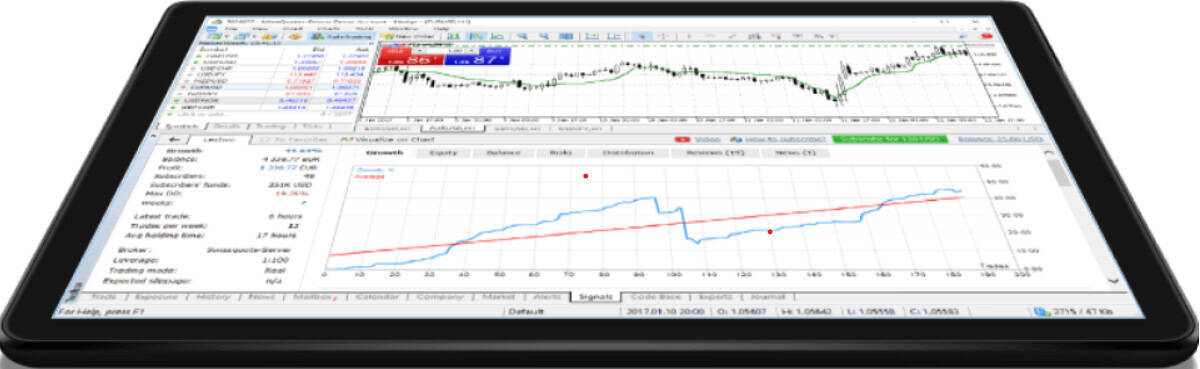Switch to the Balance signal tab
This screenshot has height=369, width=1200.
tap(503, 153)
